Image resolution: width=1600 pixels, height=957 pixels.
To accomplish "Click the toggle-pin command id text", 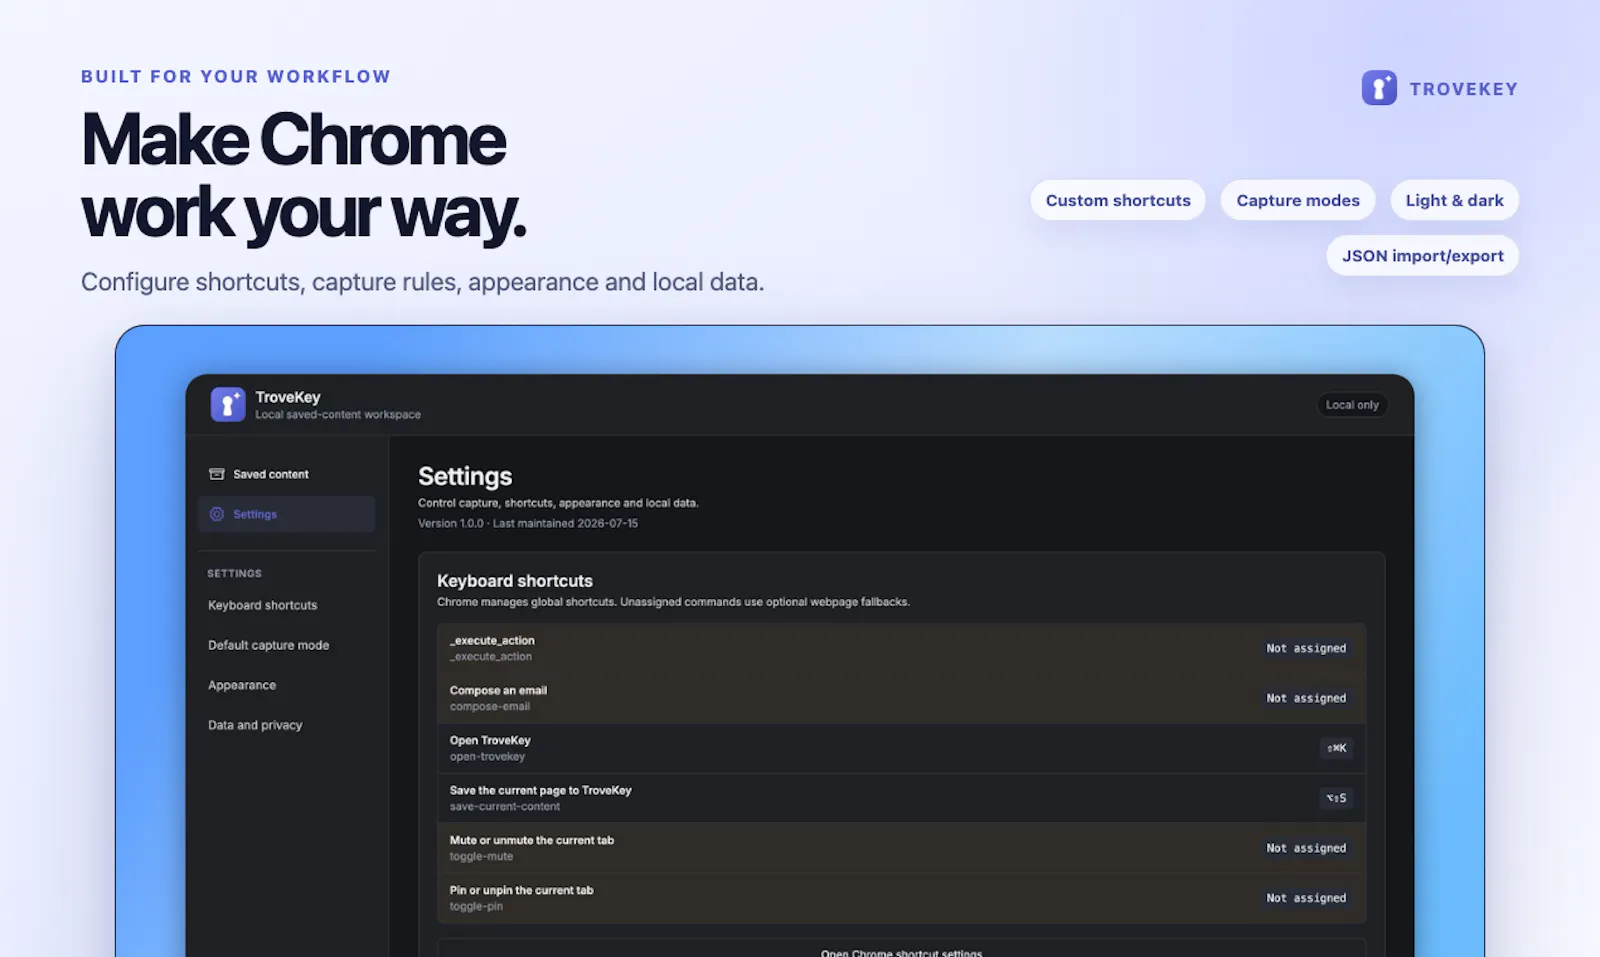I will point(476,906).
